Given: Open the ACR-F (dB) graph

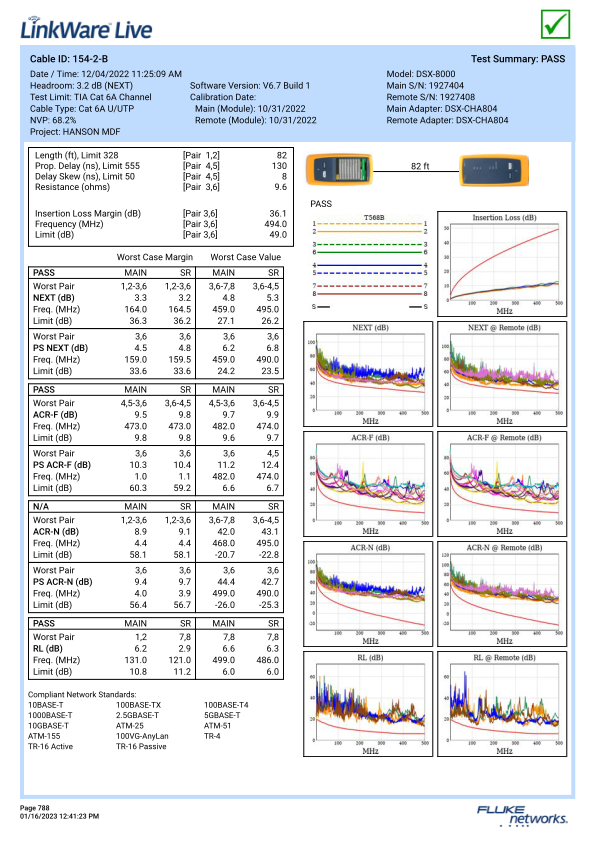Looking at the screenshot, I should pyautogui.click(x=368, y=484).
